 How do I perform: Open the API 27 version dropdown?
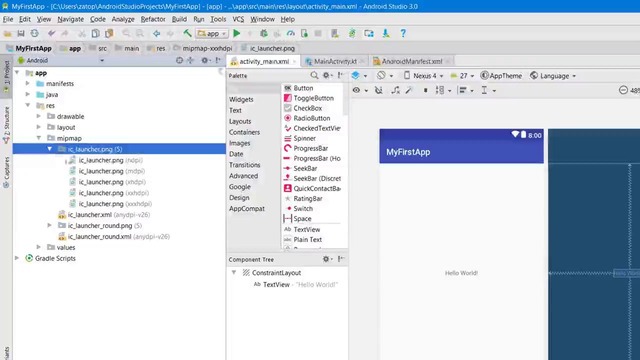click(x=462, y=76)
